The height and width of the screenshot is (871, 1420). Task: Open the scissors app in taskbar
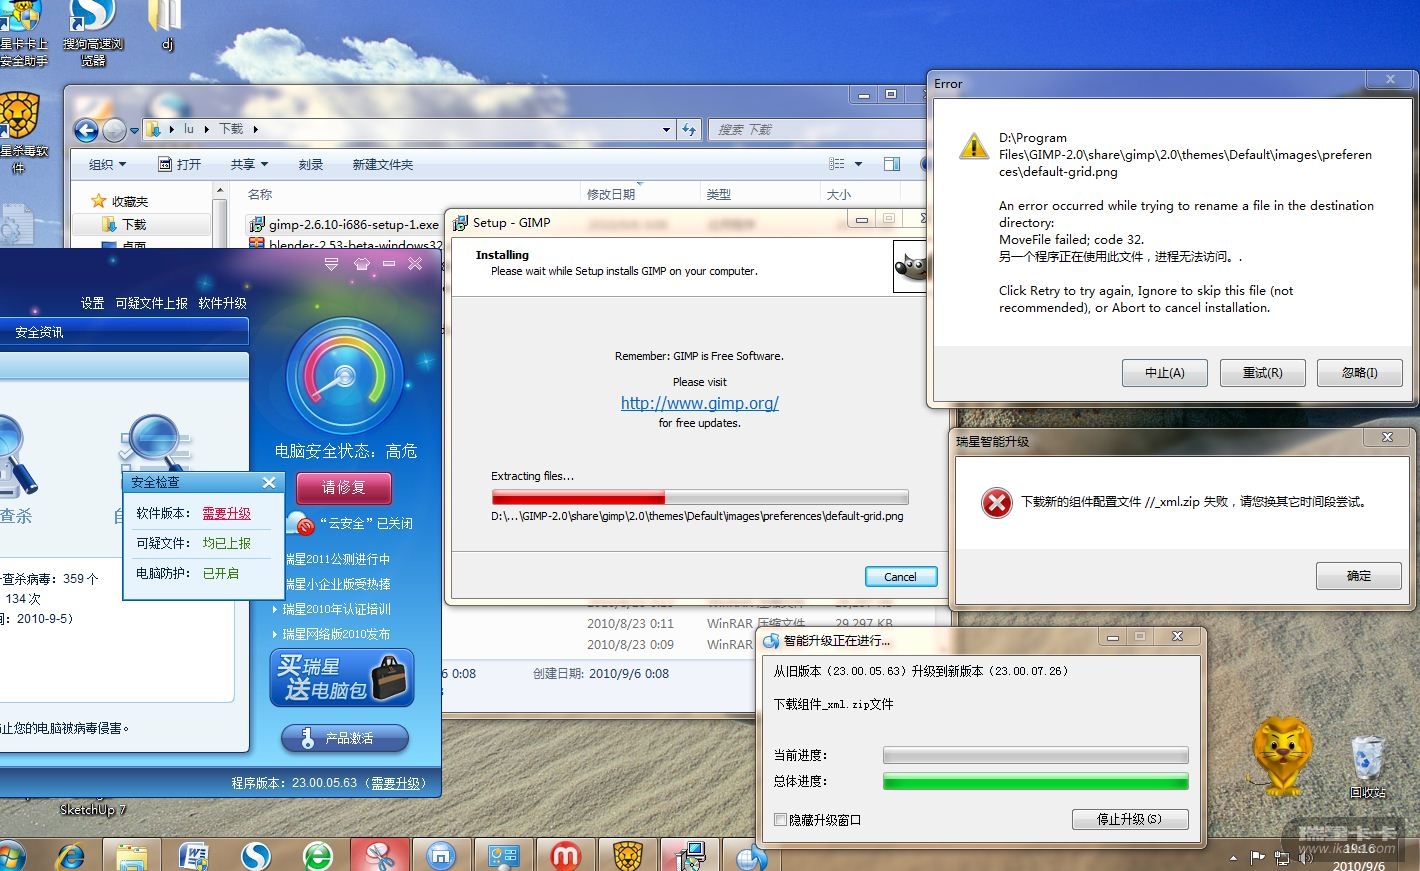[x=380, y=856]
